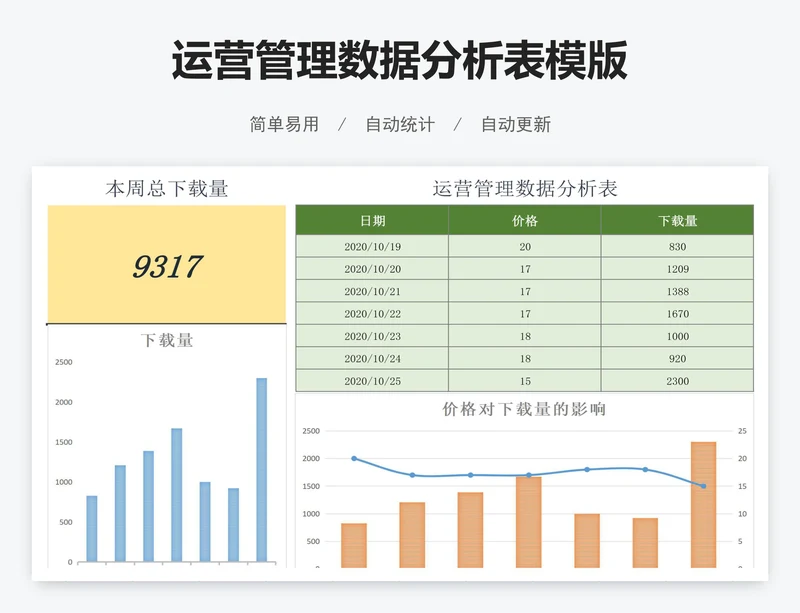Select date cell 2020/10/22

tap(372, 314)
